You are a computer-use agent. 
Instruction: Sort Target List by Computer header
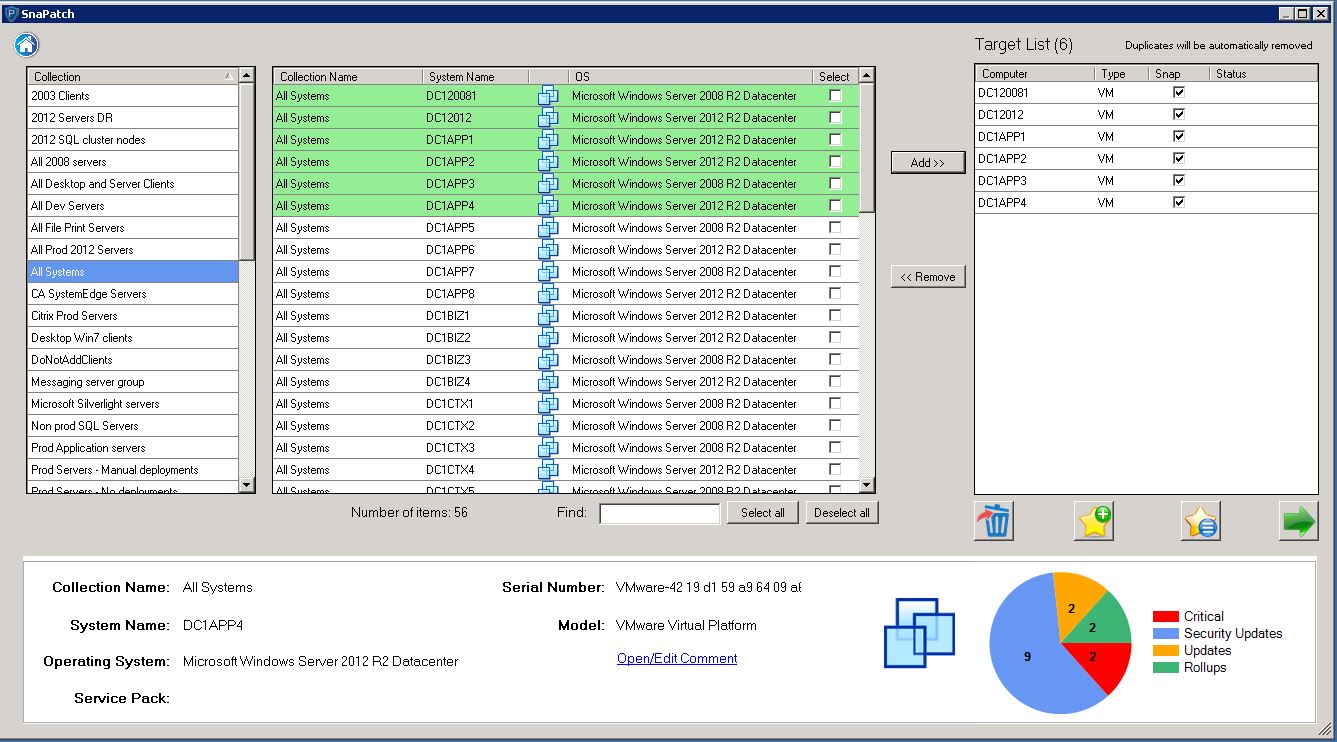tap(1035, 73)
